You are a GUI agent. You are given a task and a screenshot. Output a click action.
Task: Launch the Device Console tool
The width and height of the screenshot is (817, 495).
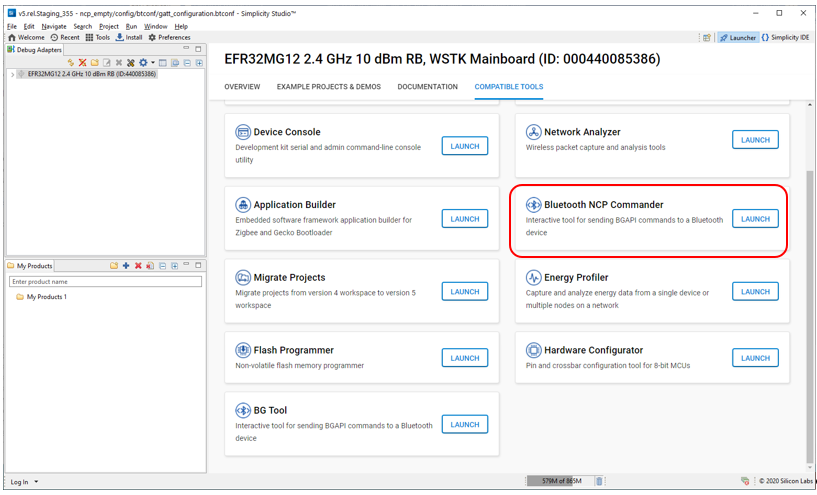tap(465, 146)
